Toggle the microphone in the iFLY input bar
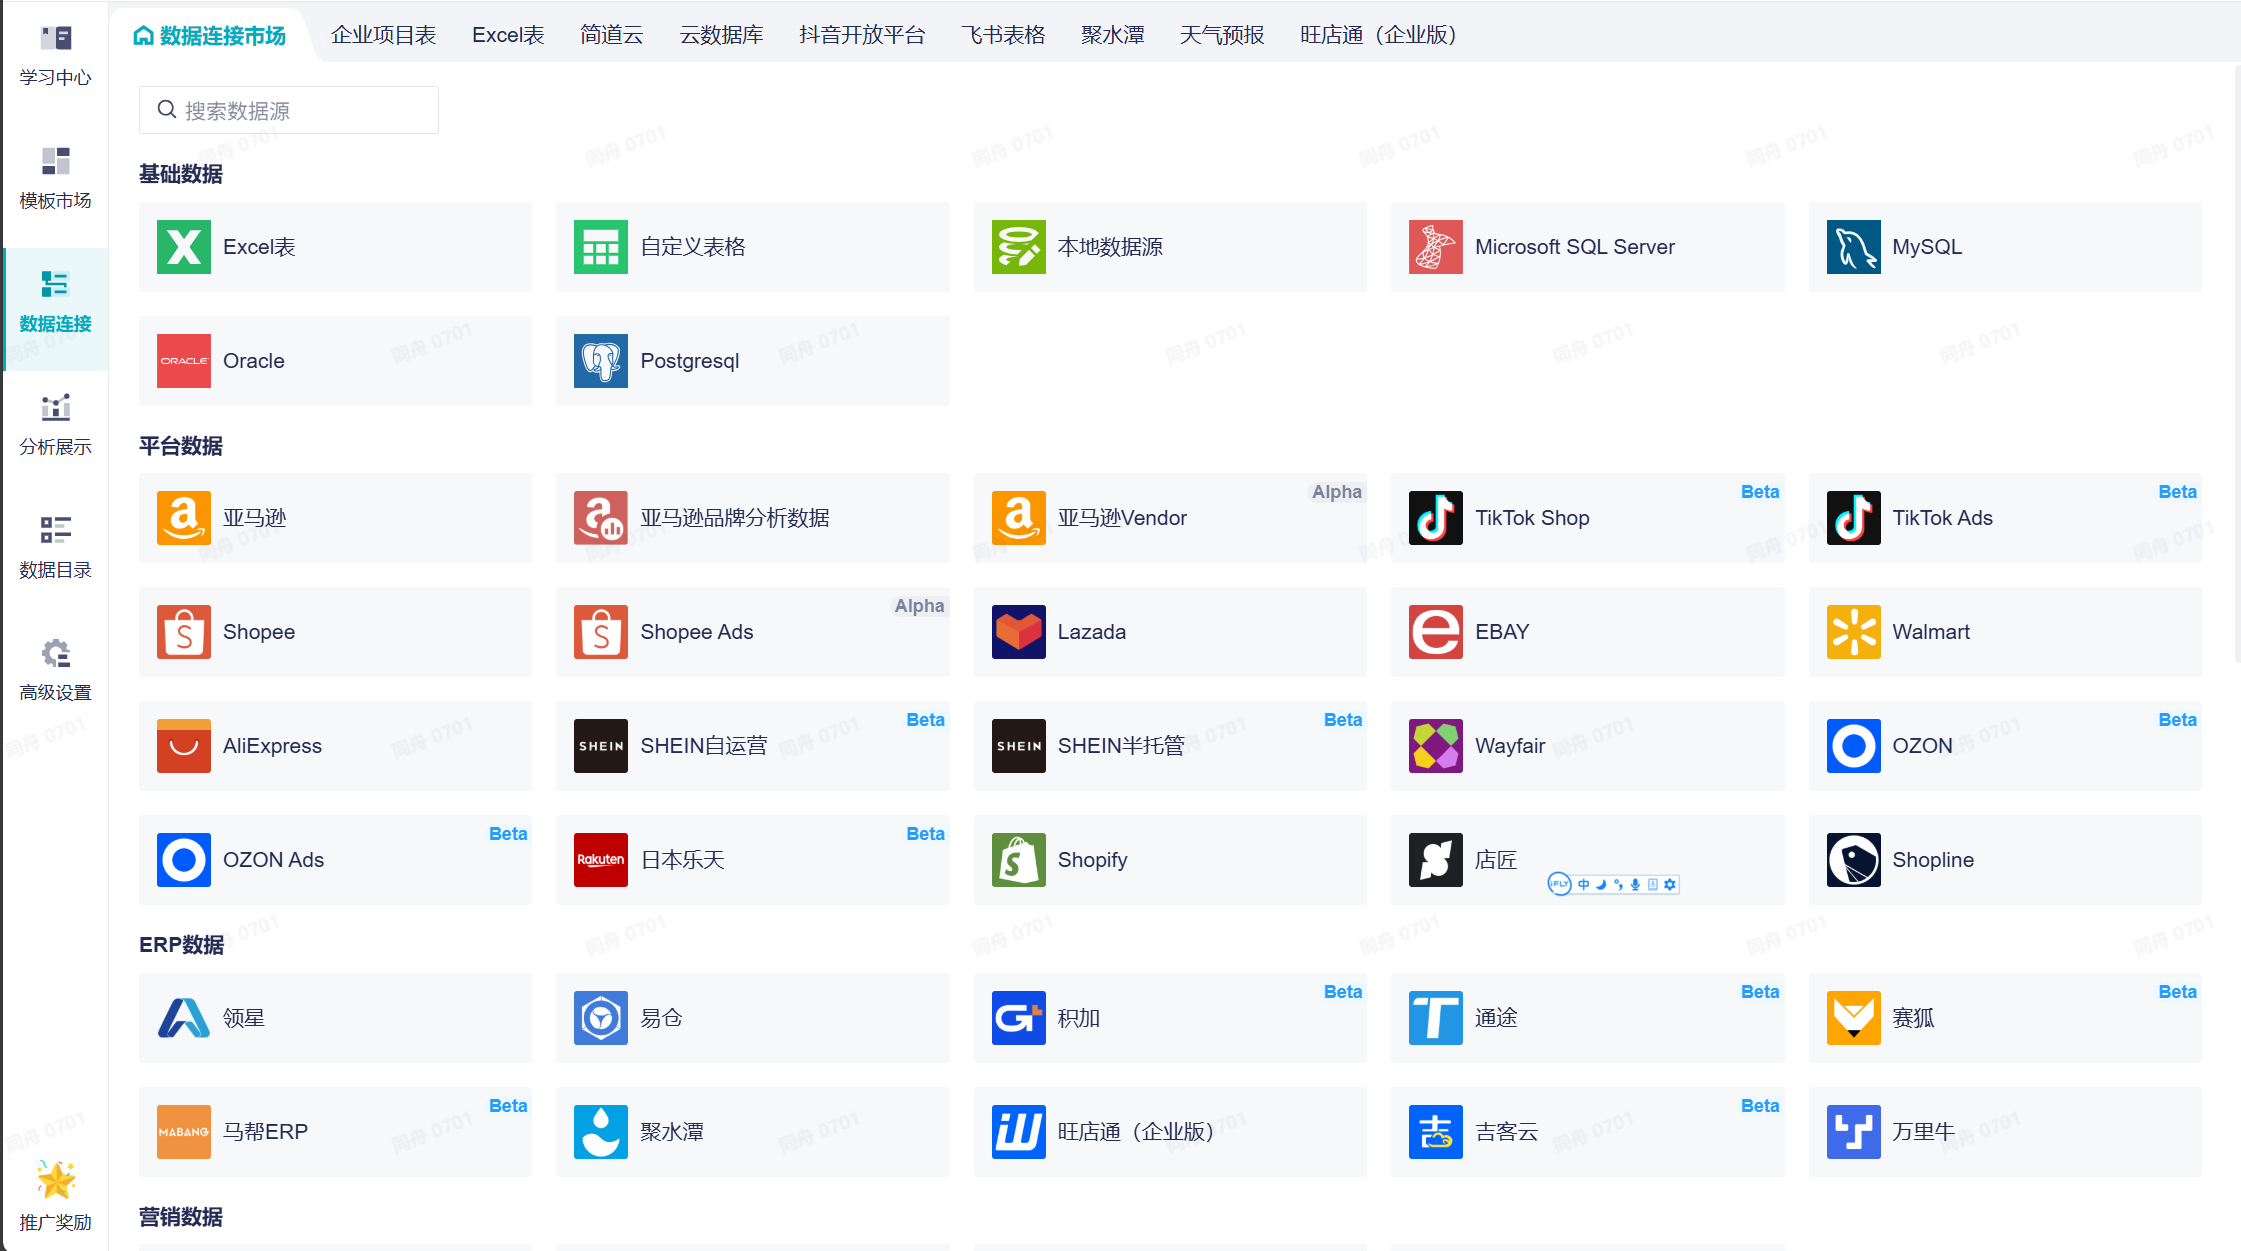2241x1251 pixels. (1635, 884)
